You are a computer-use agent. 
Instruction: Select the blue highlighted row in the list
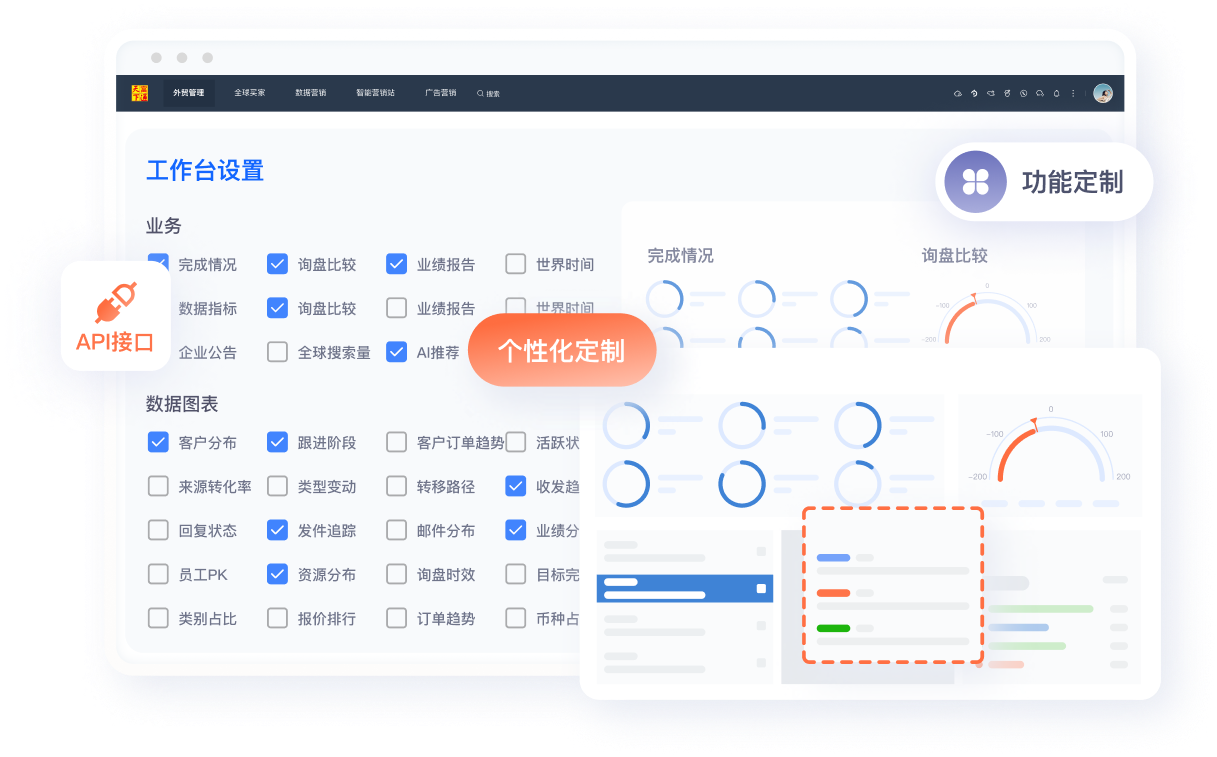click(684, 588)
